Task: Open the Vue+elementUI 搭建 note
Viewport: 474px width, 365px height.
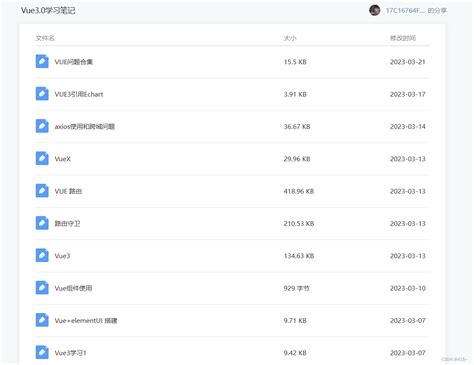Action: [86, 321]
